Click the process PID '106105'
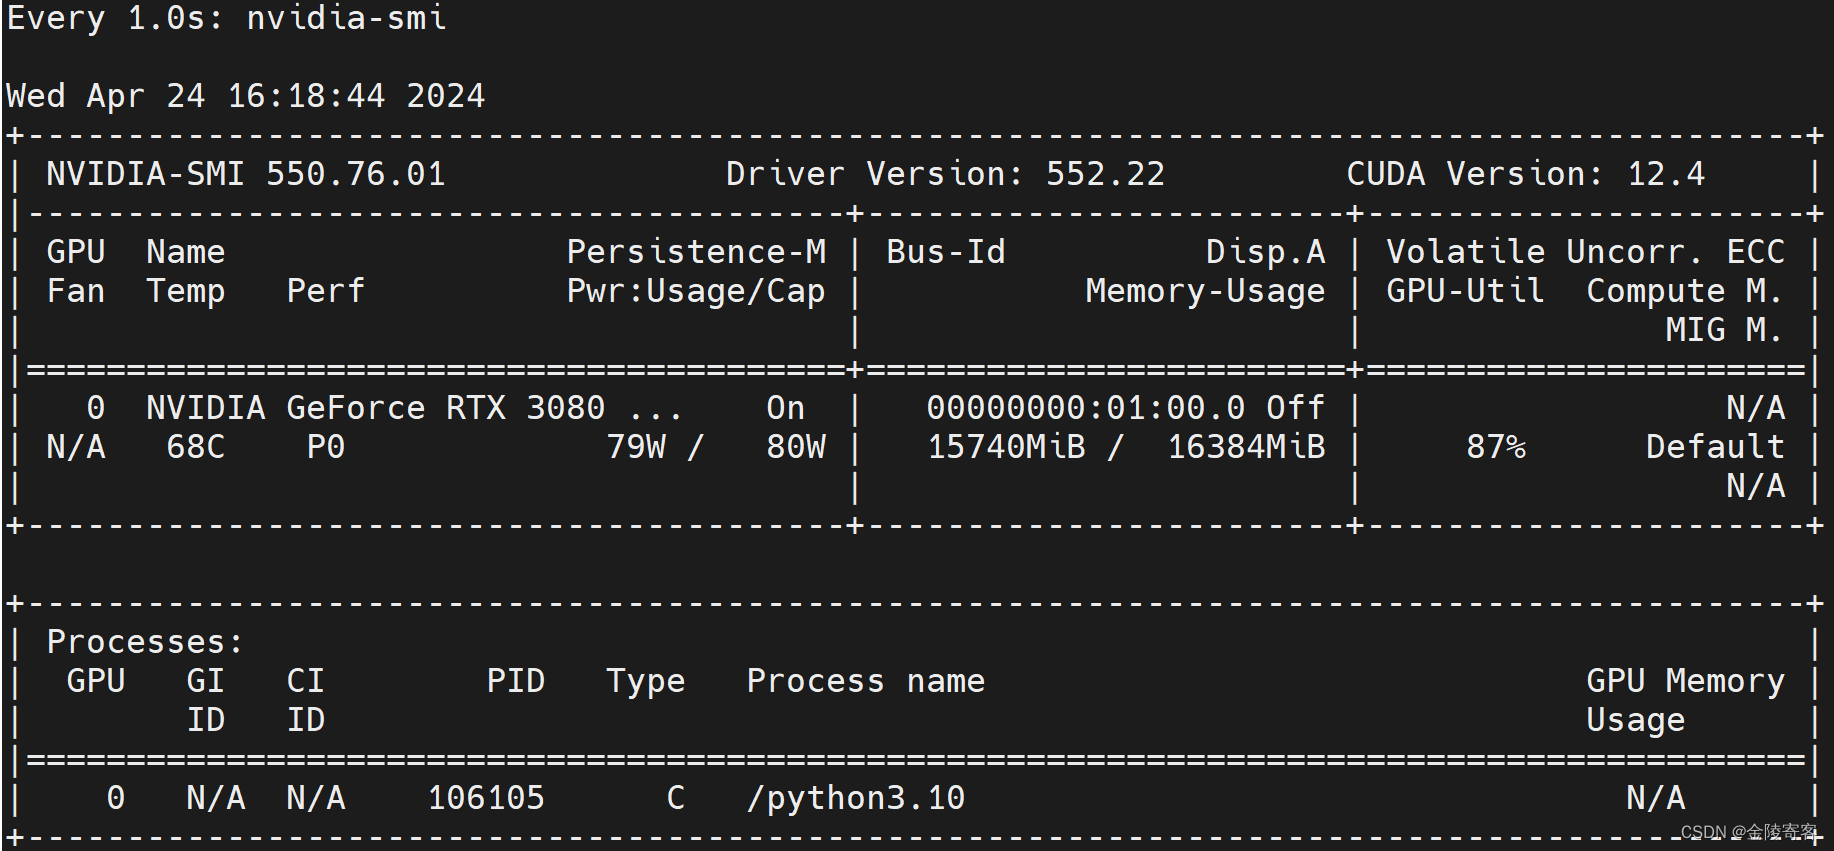The width and height of the screenshot is (1834, 851). [x=486, y=798]
